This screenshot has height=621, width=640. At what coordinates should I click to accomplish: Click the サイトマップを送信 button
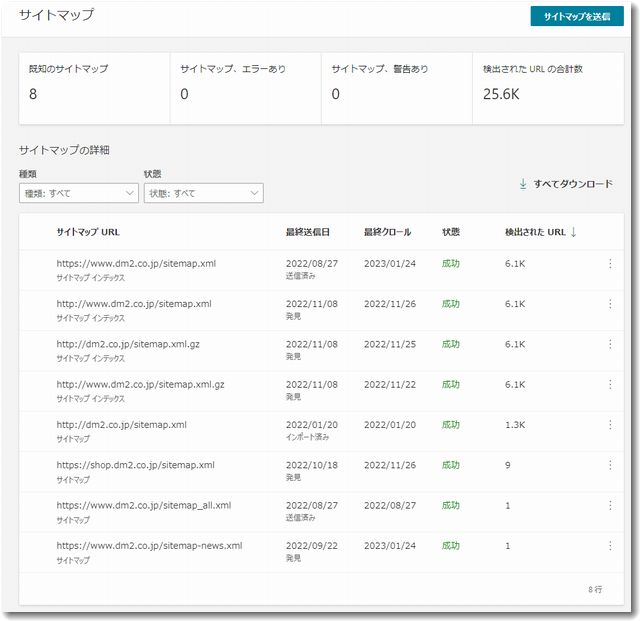576,17
